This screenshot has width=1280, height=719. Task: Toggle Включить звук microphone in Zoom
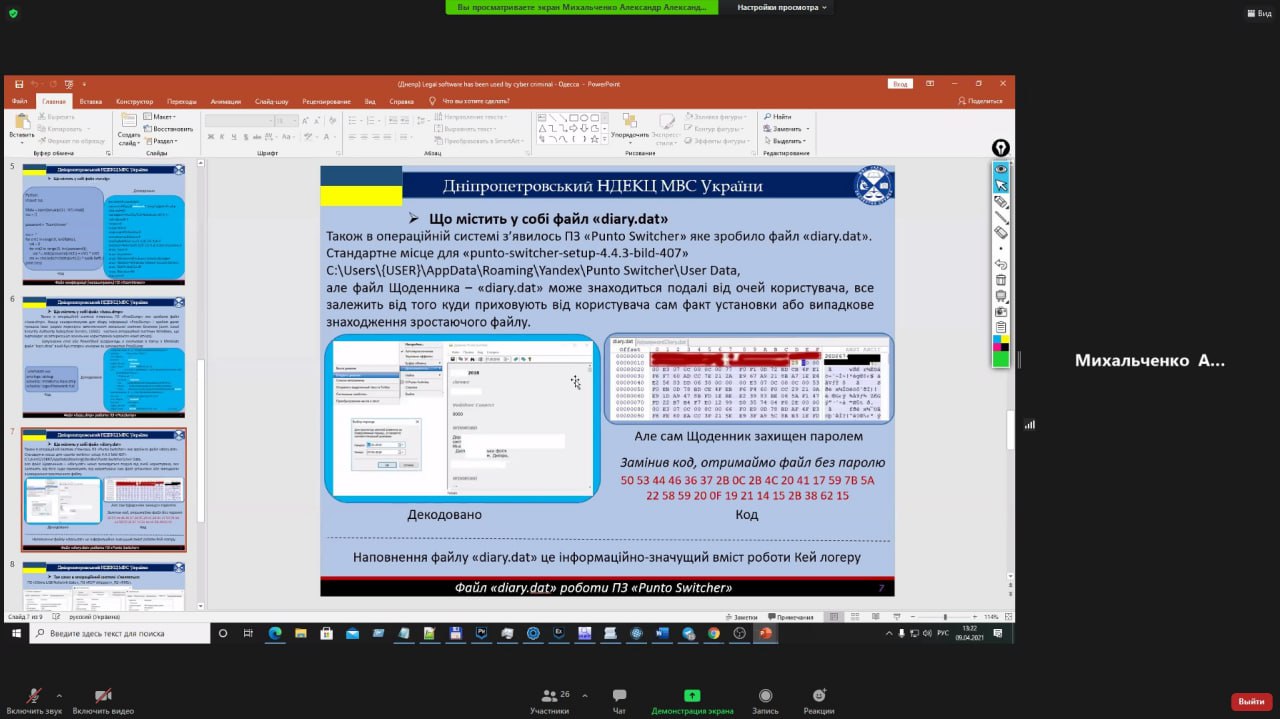(x=34, y=701)
